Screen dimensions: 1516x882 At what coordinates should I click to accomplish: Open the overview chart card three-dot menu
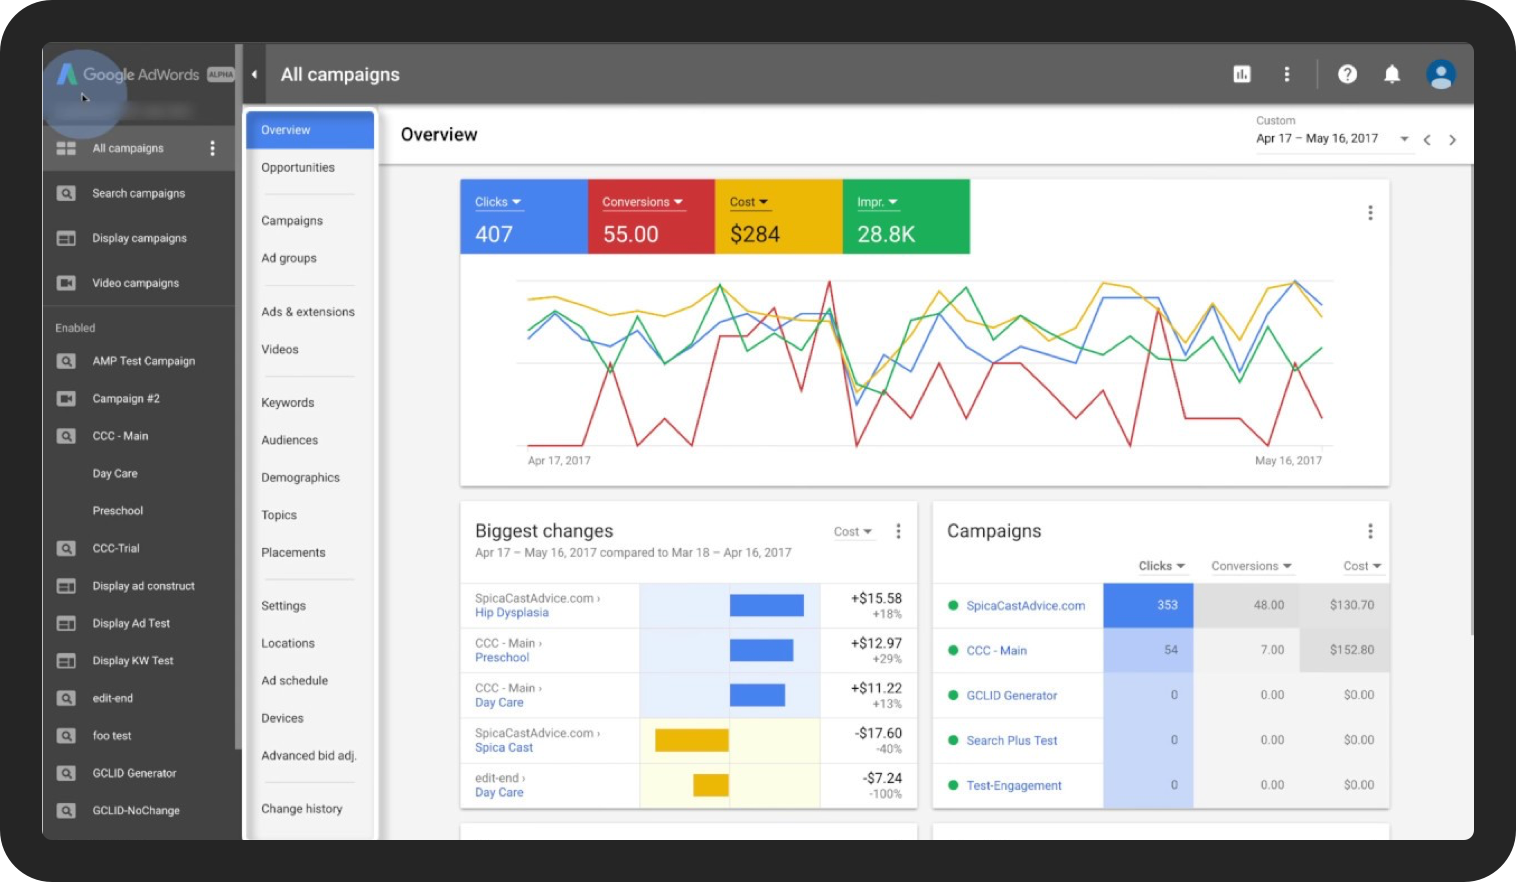(1370, 213)
